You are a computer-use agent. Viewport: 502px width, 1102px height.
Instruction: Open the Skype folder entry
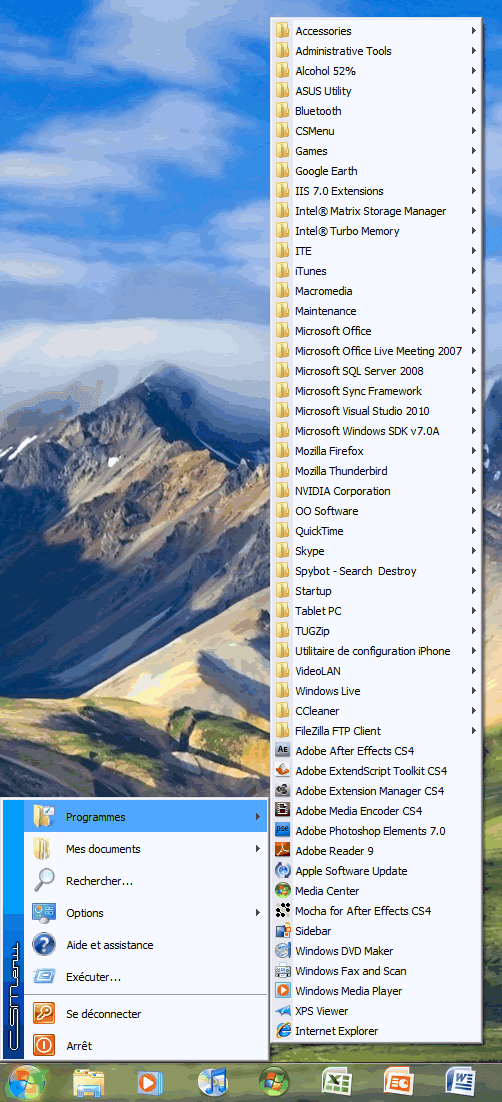377,551
